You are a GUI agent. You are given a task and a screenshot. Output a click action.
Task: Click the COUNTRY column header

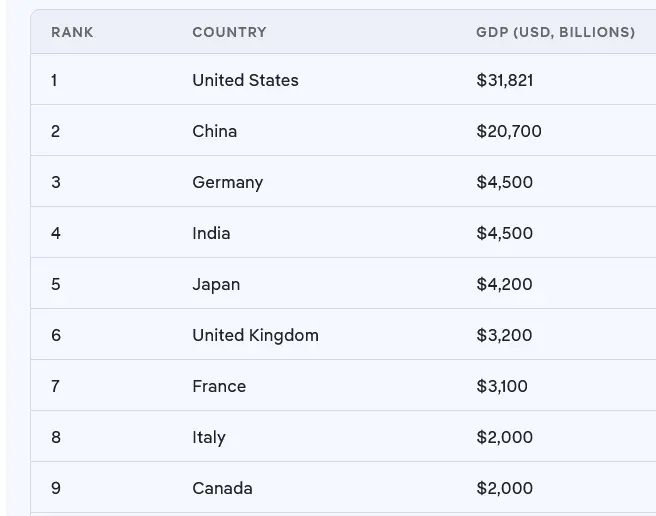(229, 32)
